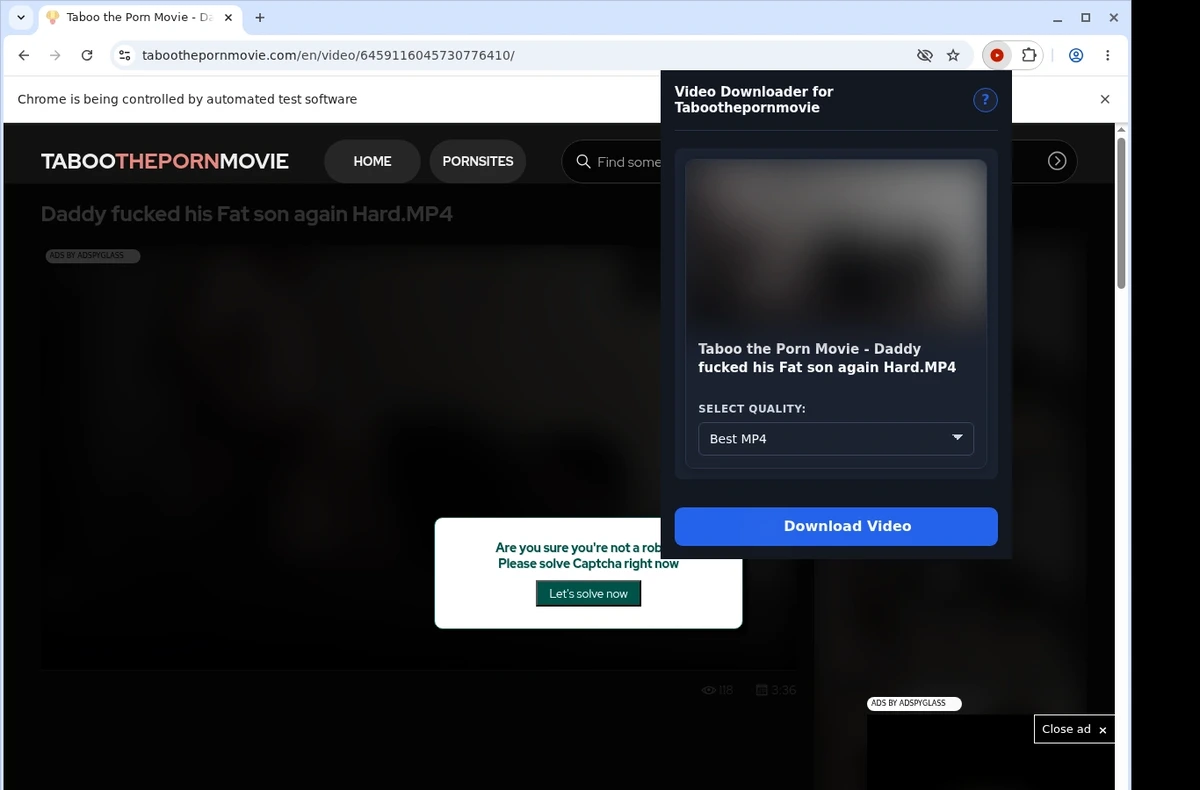This screenshot has height=790, width=1200.
Task: Bookmark this page with the star icon
Action: point(953,55)
